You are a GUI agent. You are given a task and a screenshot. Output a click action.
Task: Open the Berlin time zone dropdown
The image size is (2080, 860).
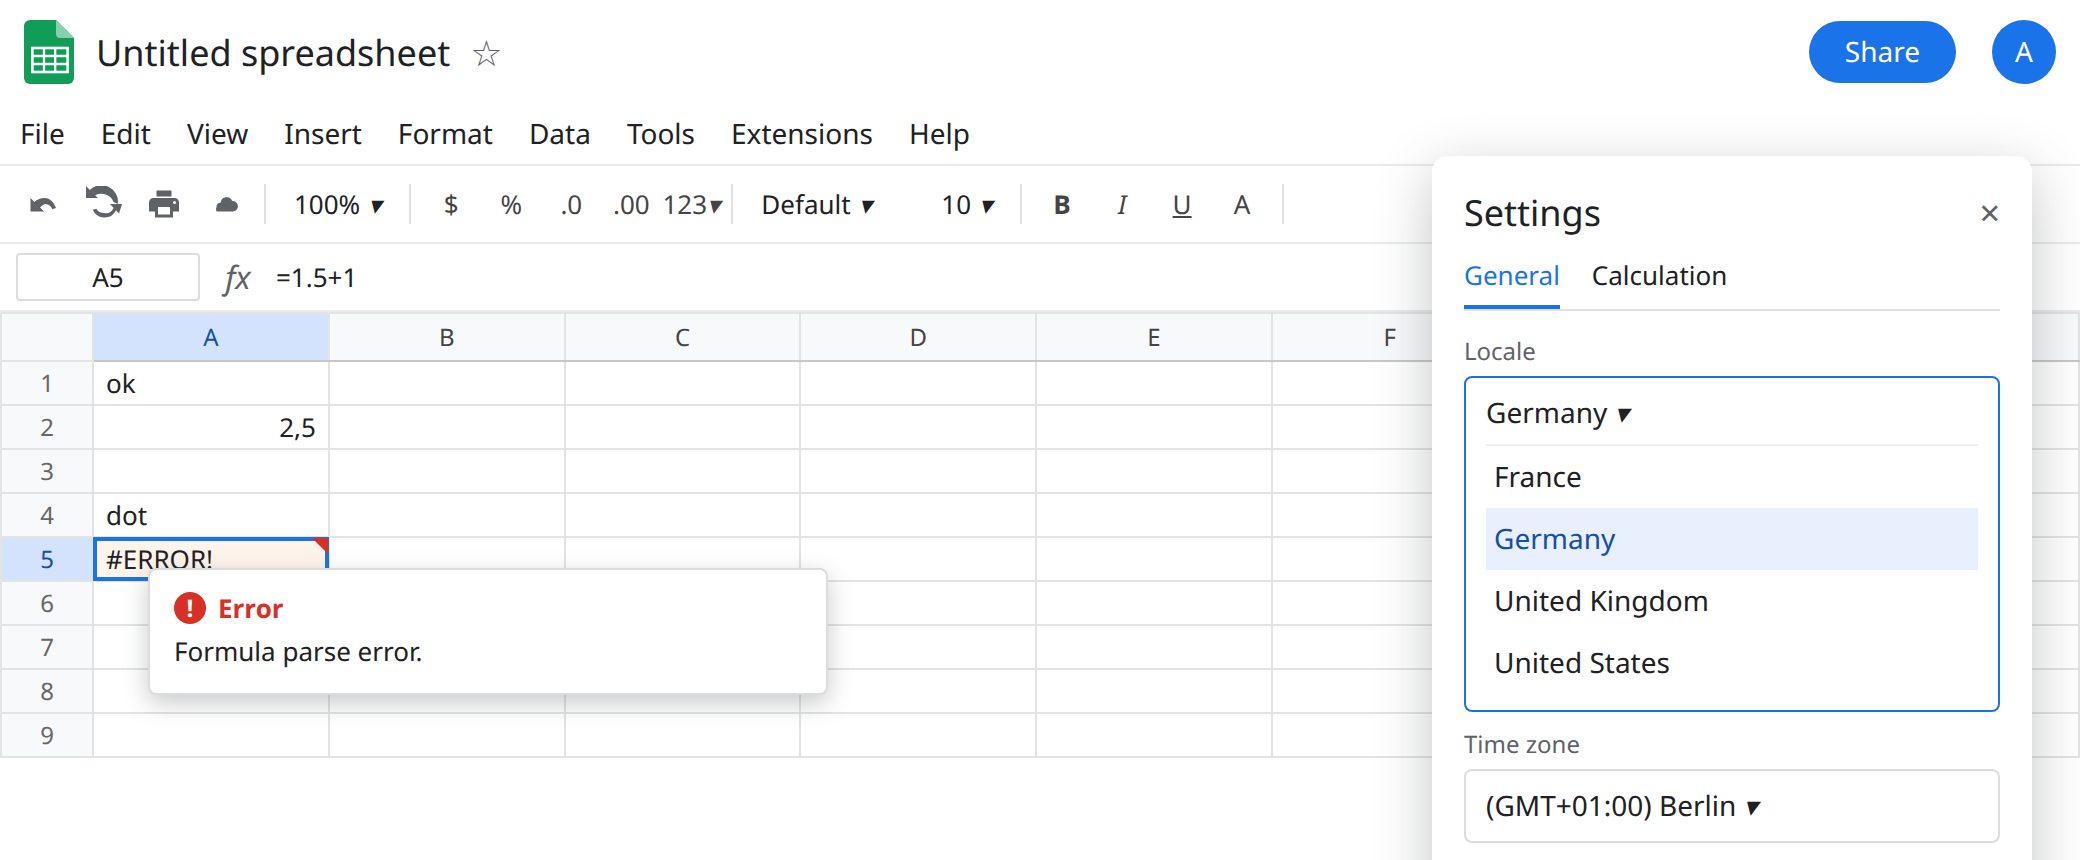[x=1731, y=806]
